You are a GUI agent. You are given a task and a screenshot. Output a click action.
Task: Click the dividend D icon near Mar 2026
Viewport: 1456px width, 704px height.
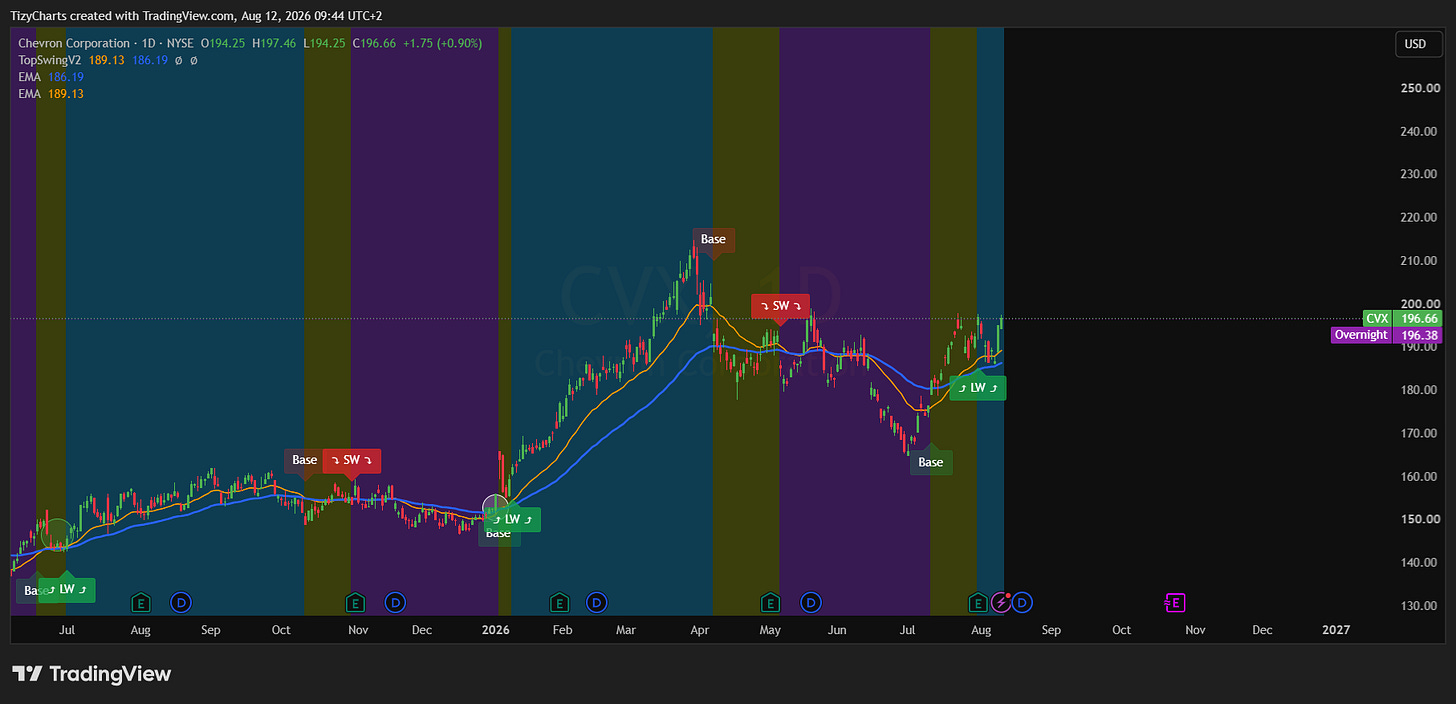pos(597,602)
